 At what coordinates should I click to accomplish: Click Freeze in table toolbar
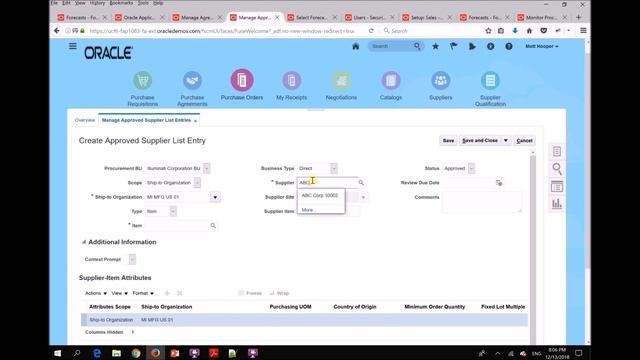pyautogui.click(x=250, y=293)
